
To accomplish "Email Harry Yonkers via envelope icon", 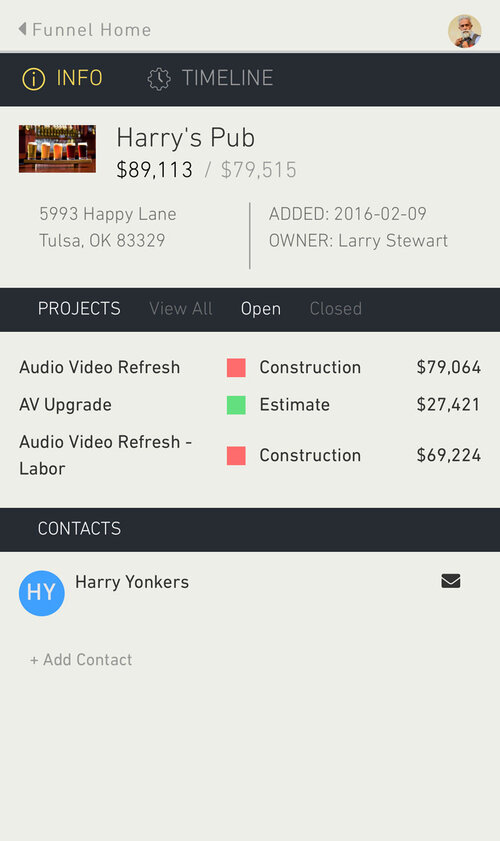I will click(451, 581).
